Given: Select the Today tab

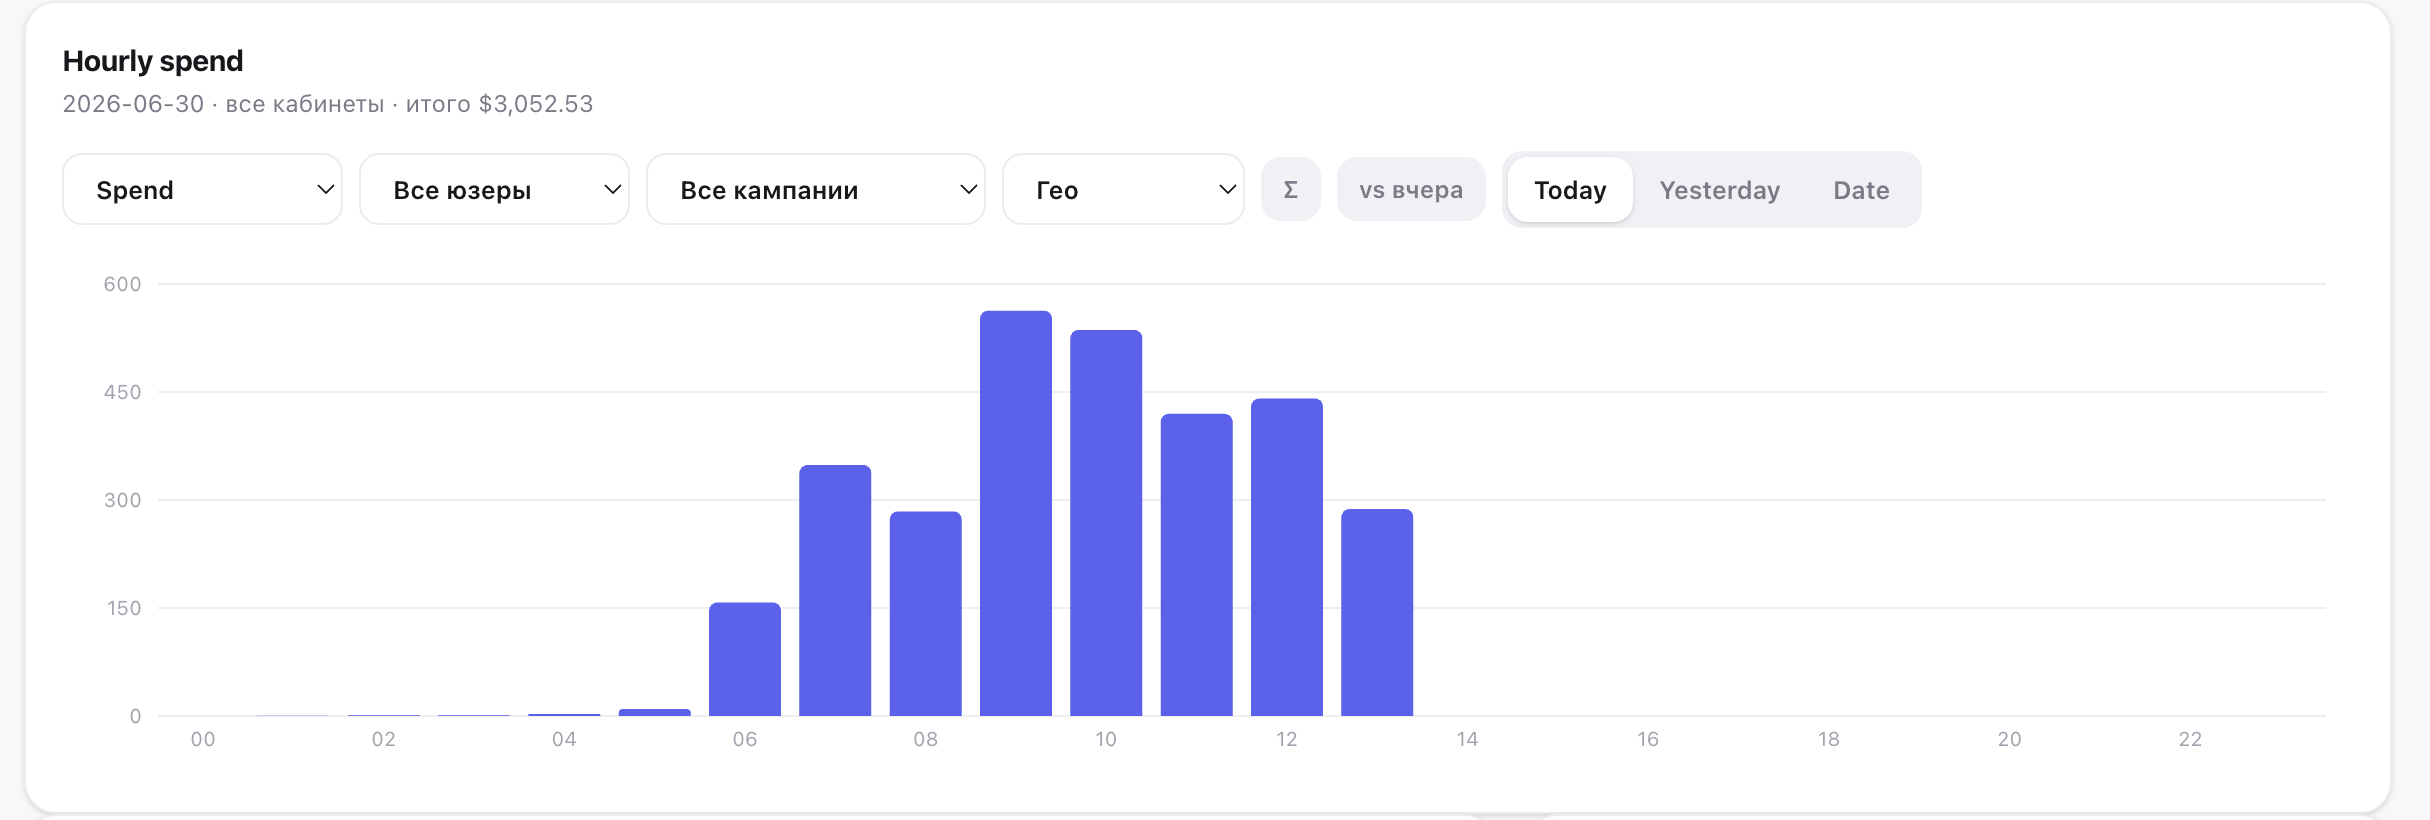Looking at the screenshot, I should click(x=1570, y=190).
